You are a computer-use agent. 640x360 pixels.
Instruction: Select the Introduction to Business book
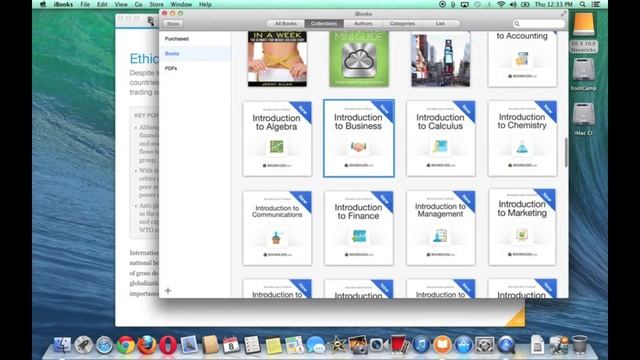click(x=359, y=138)
